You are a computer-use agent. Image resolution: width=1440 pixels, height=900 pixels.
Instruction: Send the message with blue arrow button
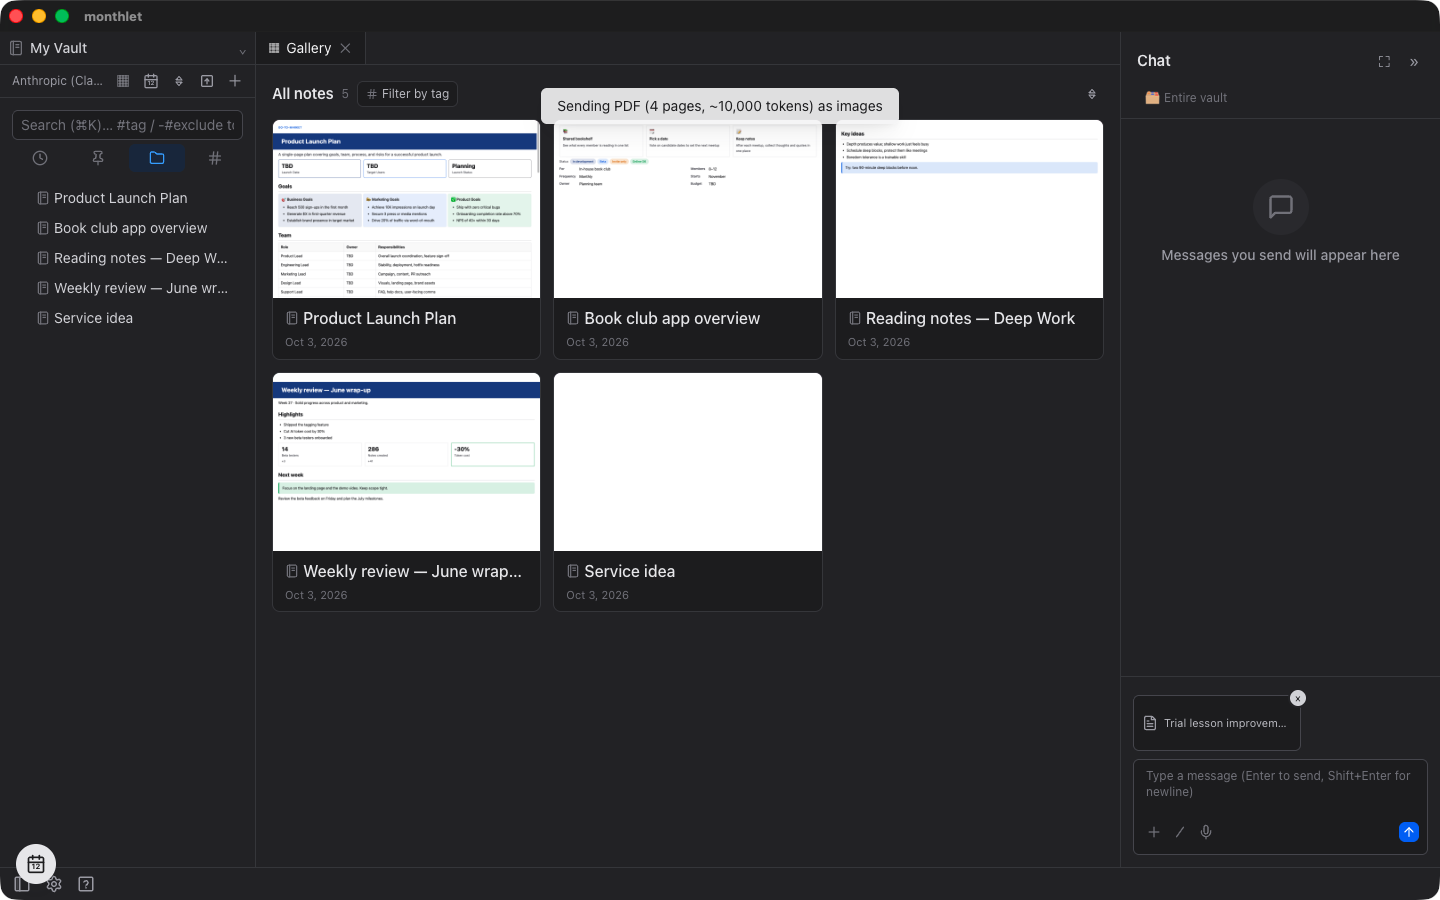[1409, 832]
